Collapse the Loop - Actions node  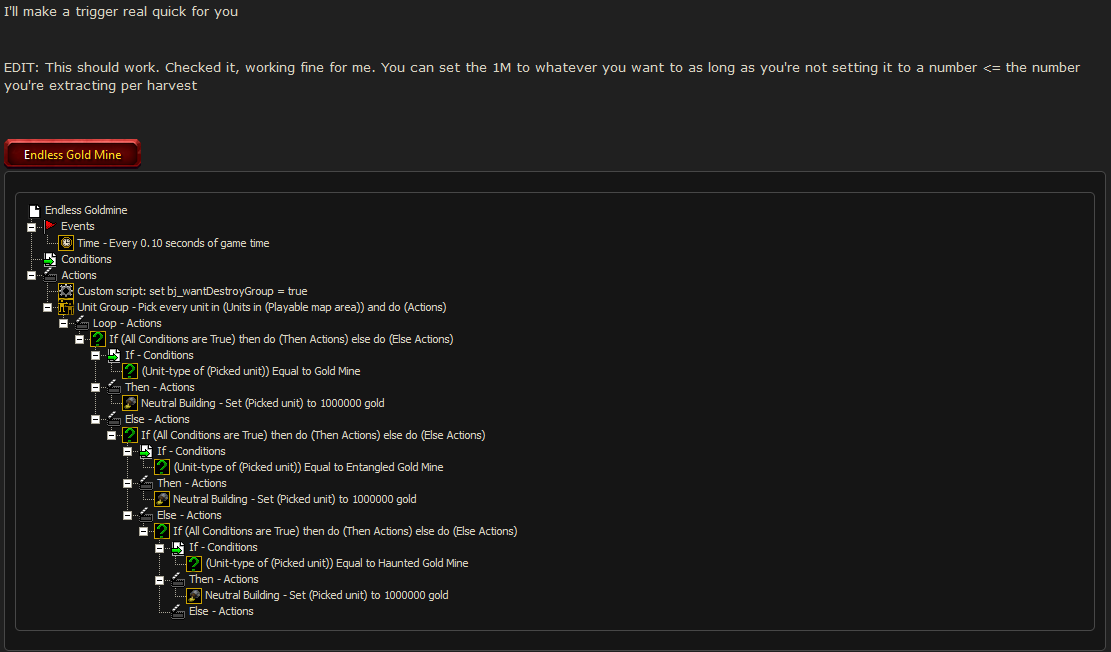[x=63, y=324]
